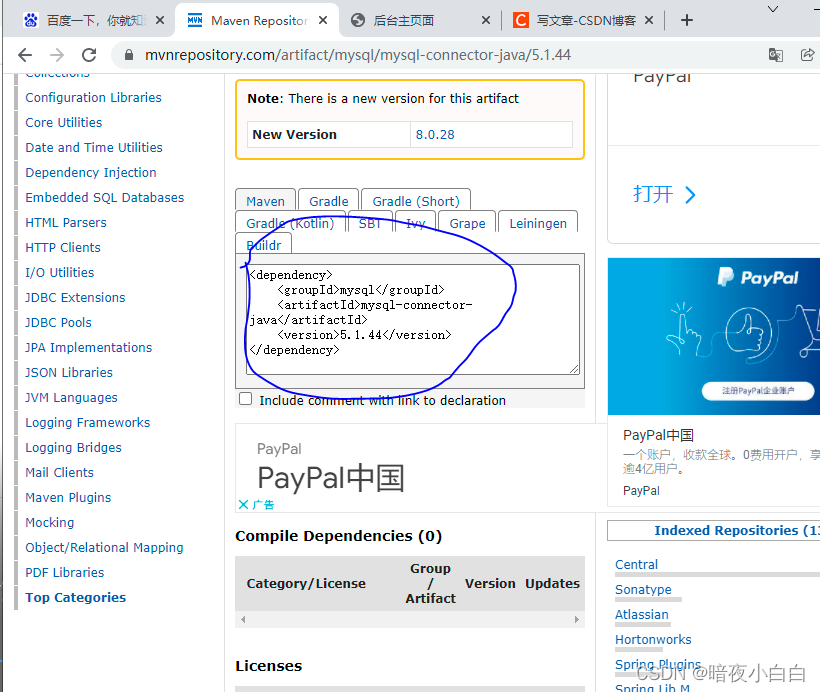The height and width of the screenshot is (692, 820).
Task: Open JVM Languages category
Action: tap(72, 398)
